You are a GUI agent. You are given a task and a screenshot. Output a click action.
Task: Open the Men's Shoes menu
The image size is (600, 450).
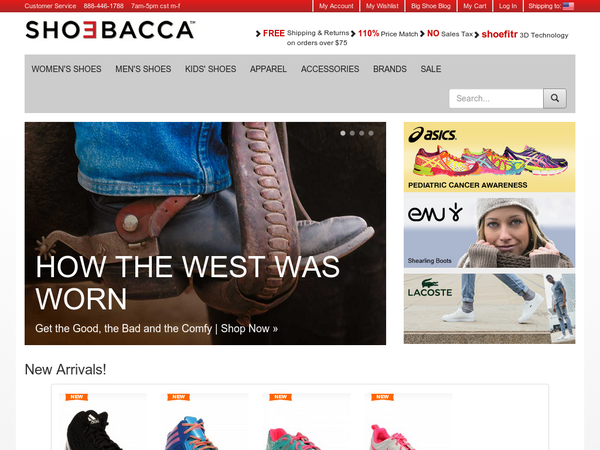click(x=143, y=69)
